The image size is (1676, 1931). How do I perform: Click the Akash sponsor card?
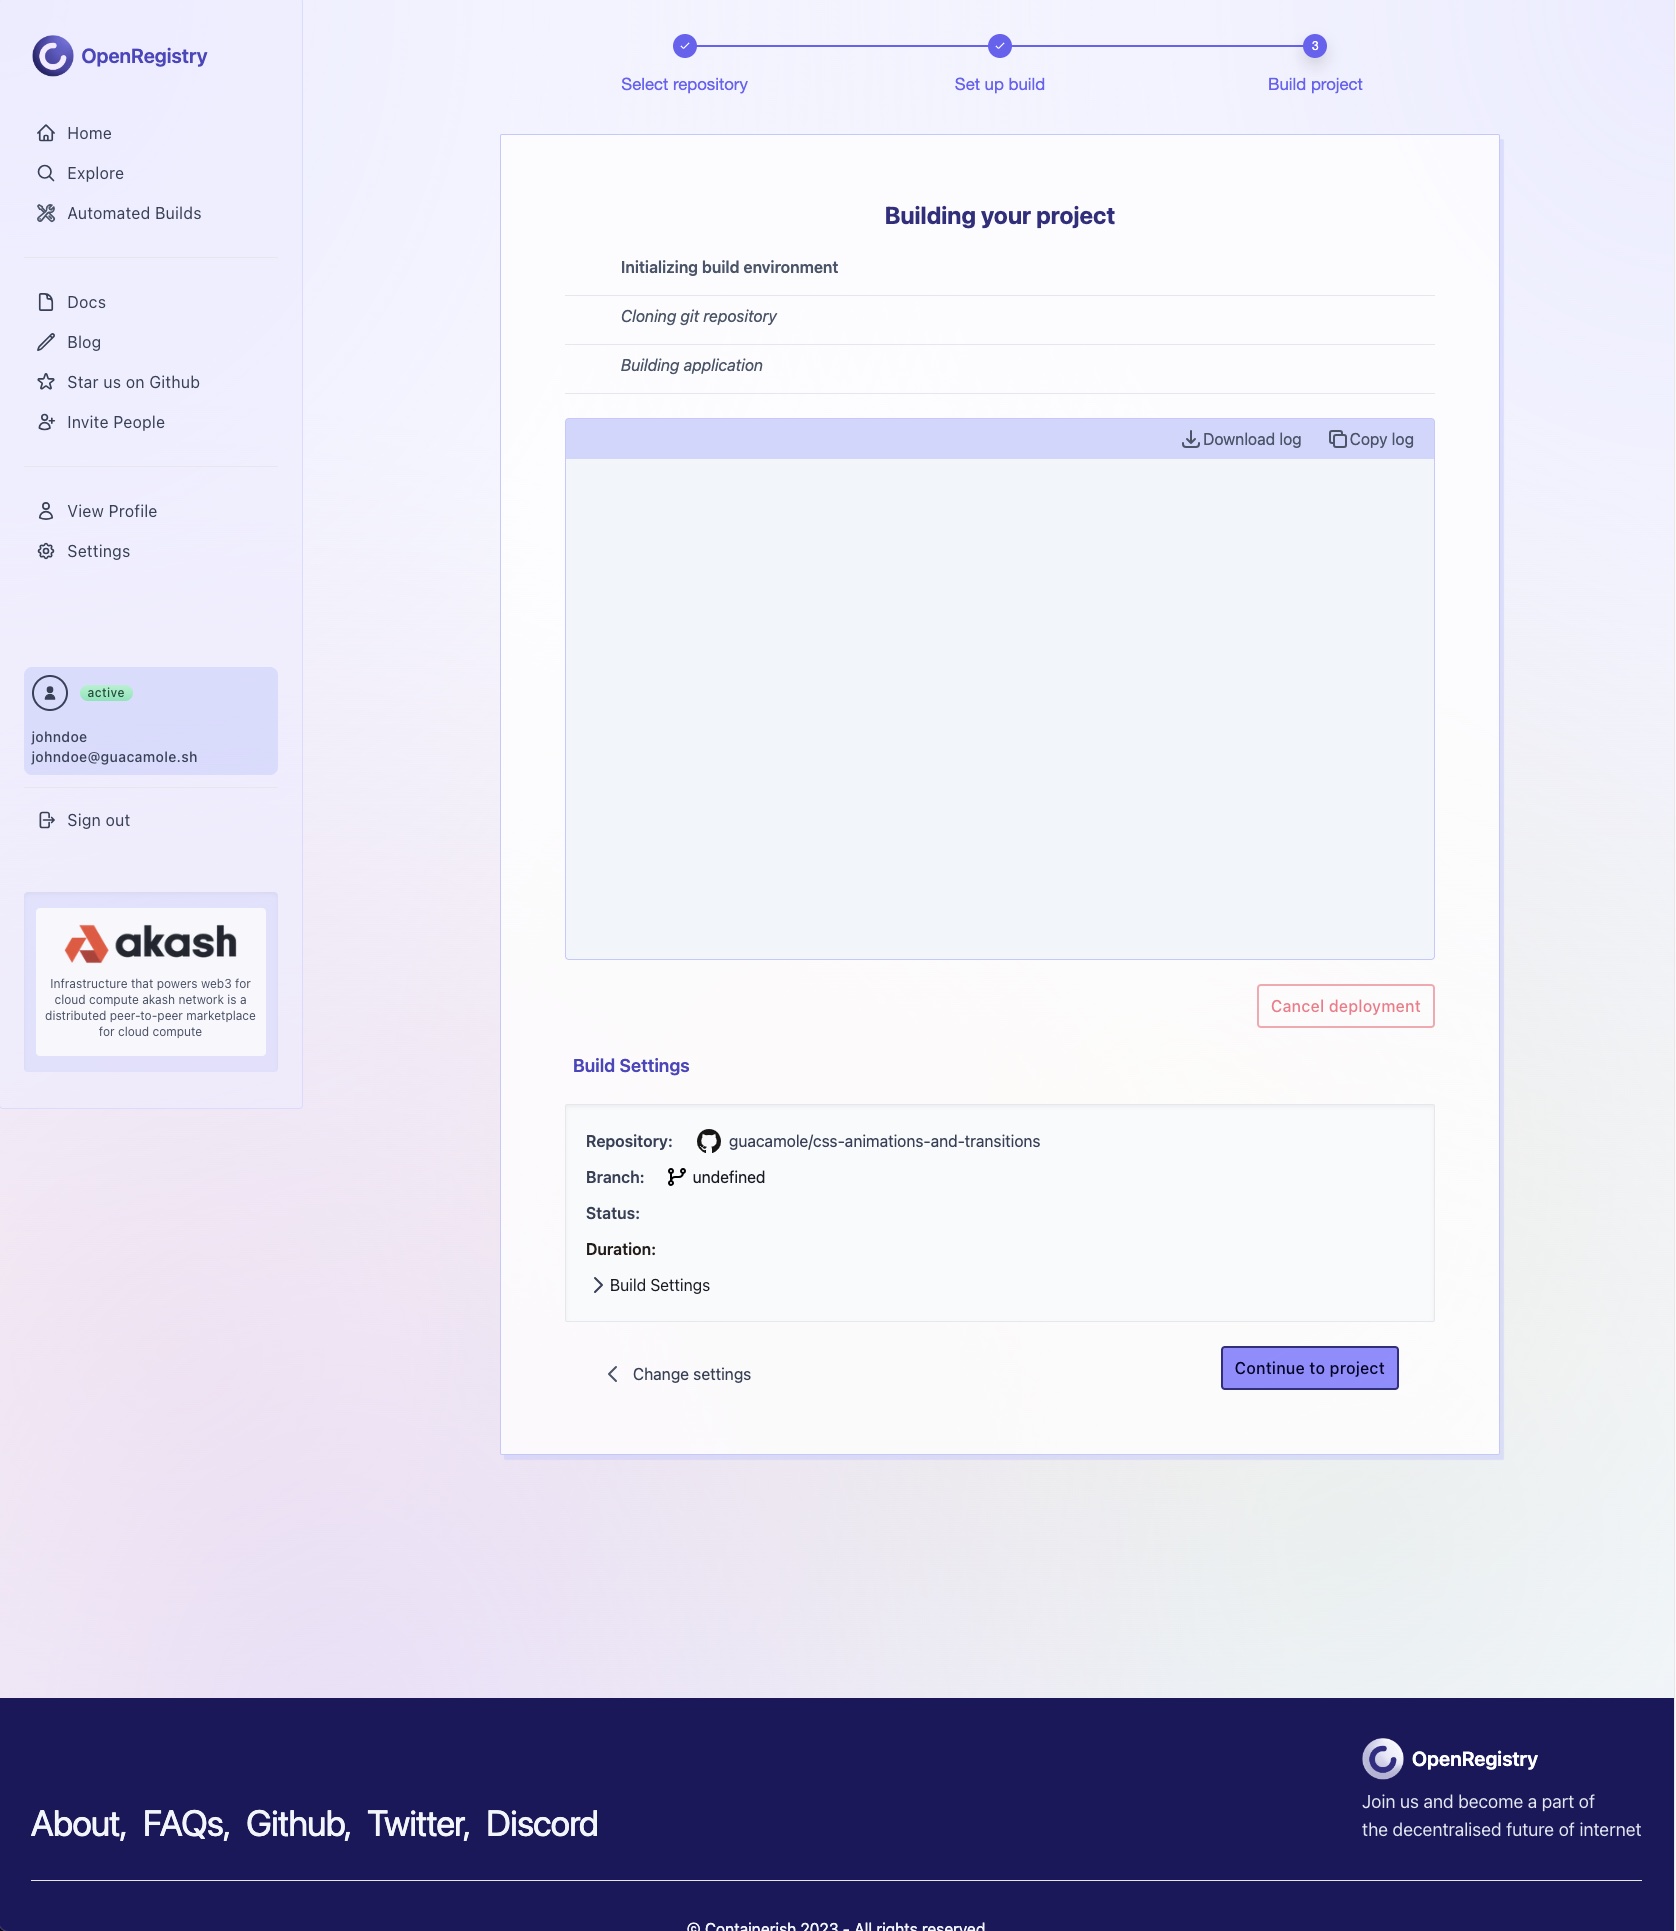tap(151, 981)
